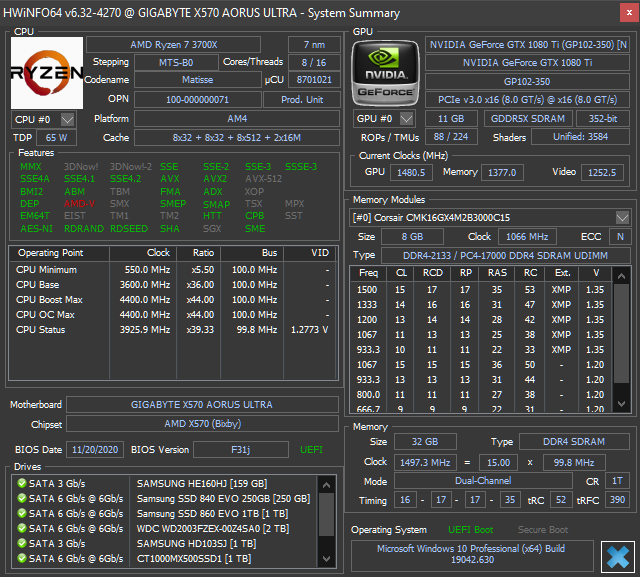Click green check icon beside Samsung SSD 840 EVO
The width and height of the screenshot is (640, 577).
22,498
